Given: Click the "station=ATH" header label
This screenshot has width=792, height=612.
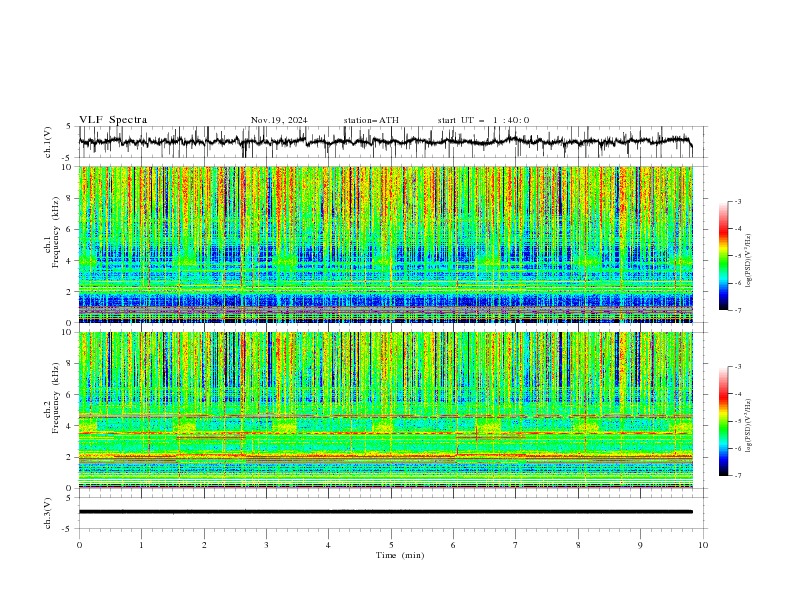Looking at the screenshot, I should coord(371,120).
